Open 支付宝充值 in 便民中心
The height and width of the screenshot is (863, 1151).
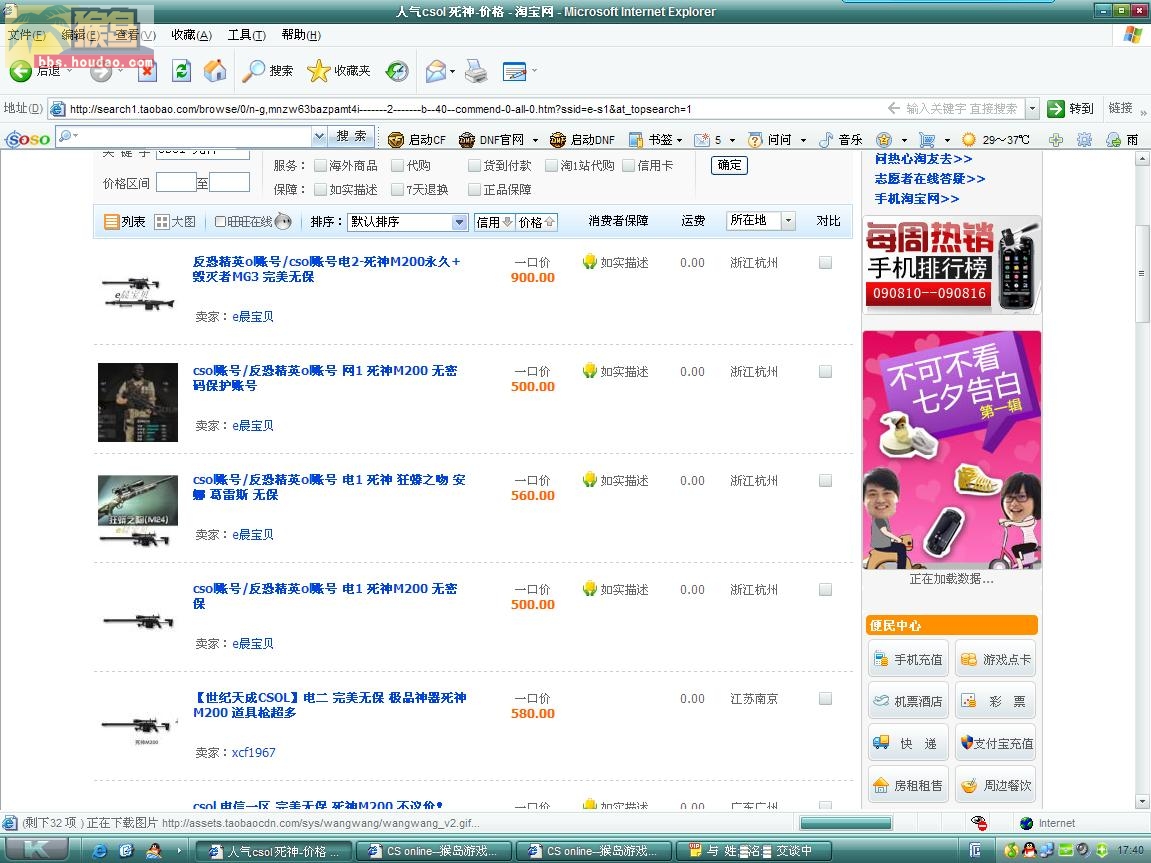click(x=996, y=743)
